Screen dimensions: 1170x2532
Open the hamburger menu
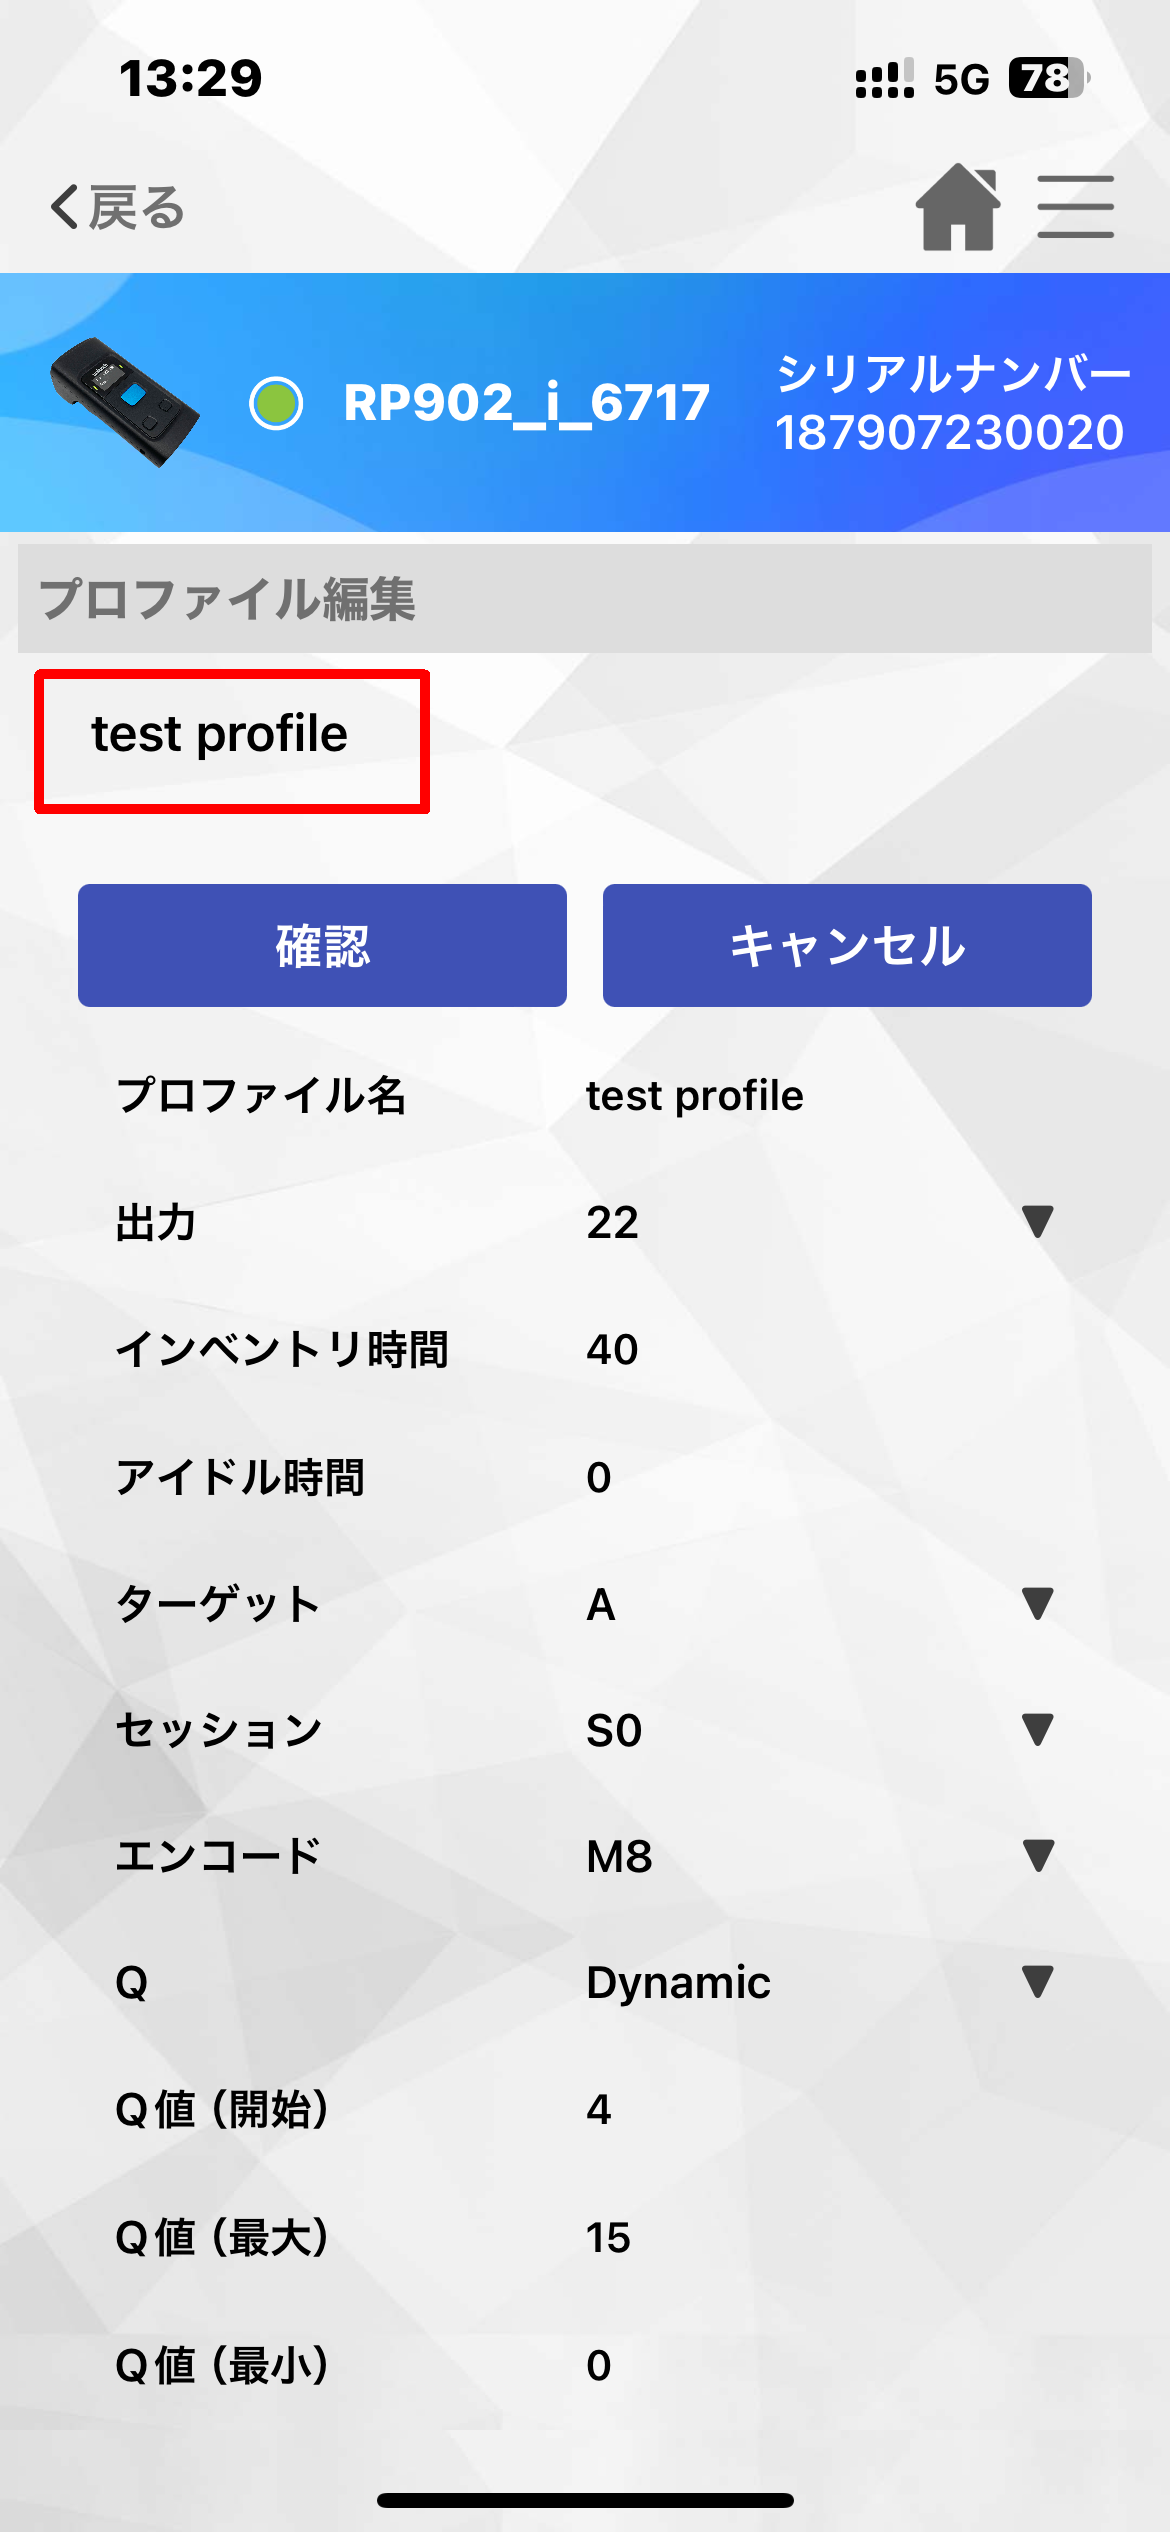click(1075, 207)
